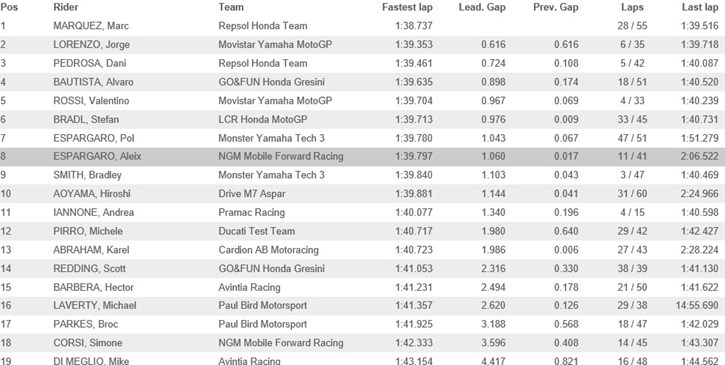Image resolution: width=725 pixels, height=365 pixels.
Task: Open rider REDDING, Scott
Action: pos(89,269)
